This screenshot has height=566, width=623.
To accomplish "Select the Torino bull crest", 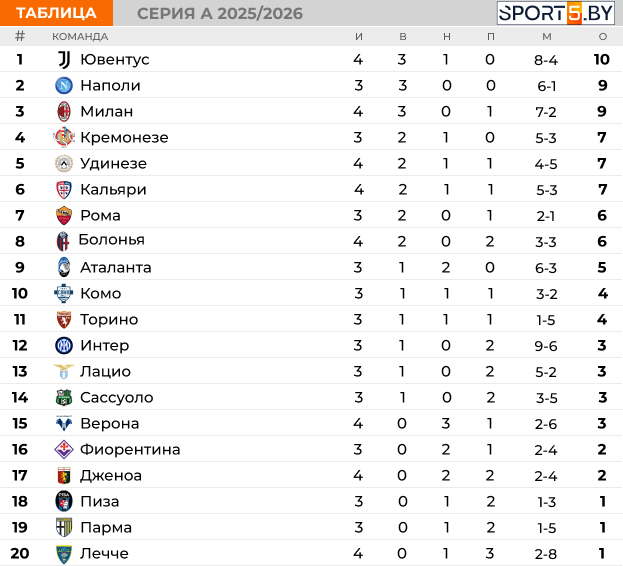I will tap(64, 319).
